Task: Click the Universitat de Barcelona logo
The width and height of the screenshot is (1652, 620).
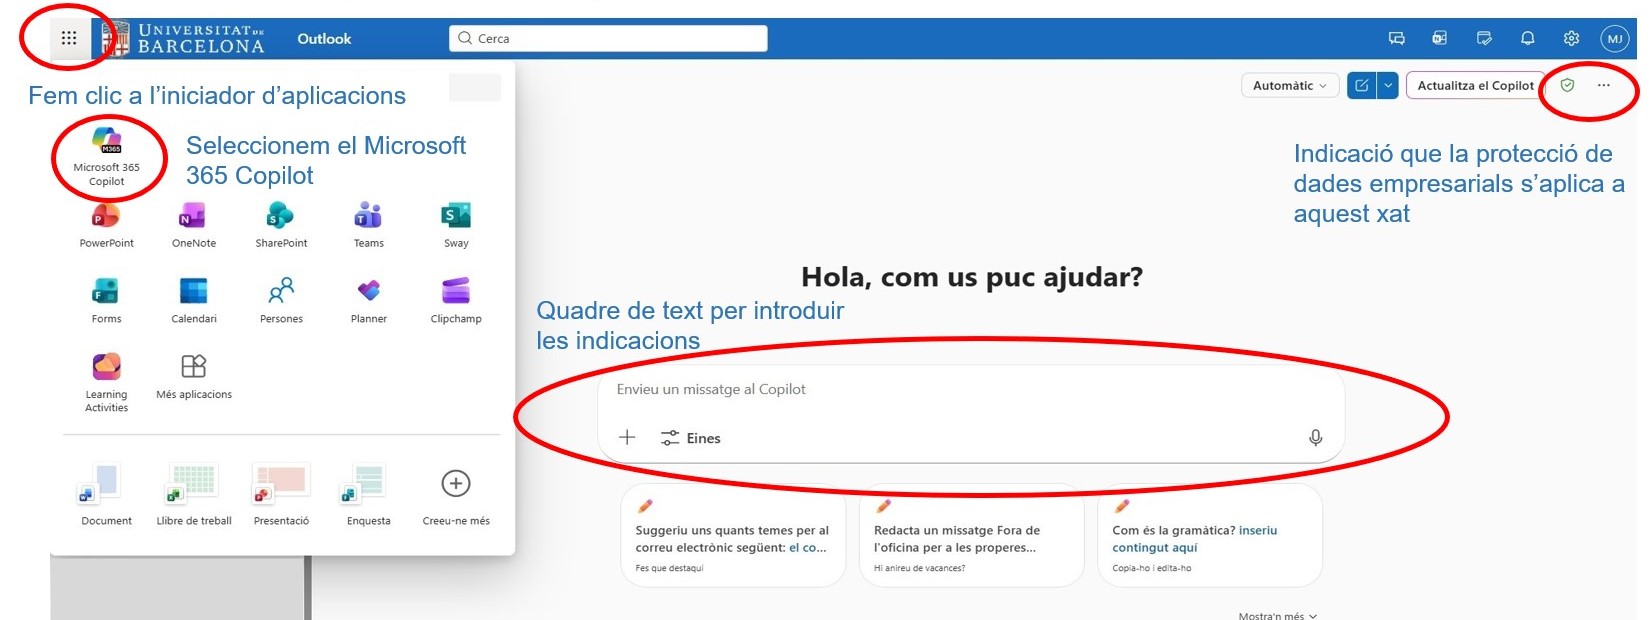Action: 185,39
